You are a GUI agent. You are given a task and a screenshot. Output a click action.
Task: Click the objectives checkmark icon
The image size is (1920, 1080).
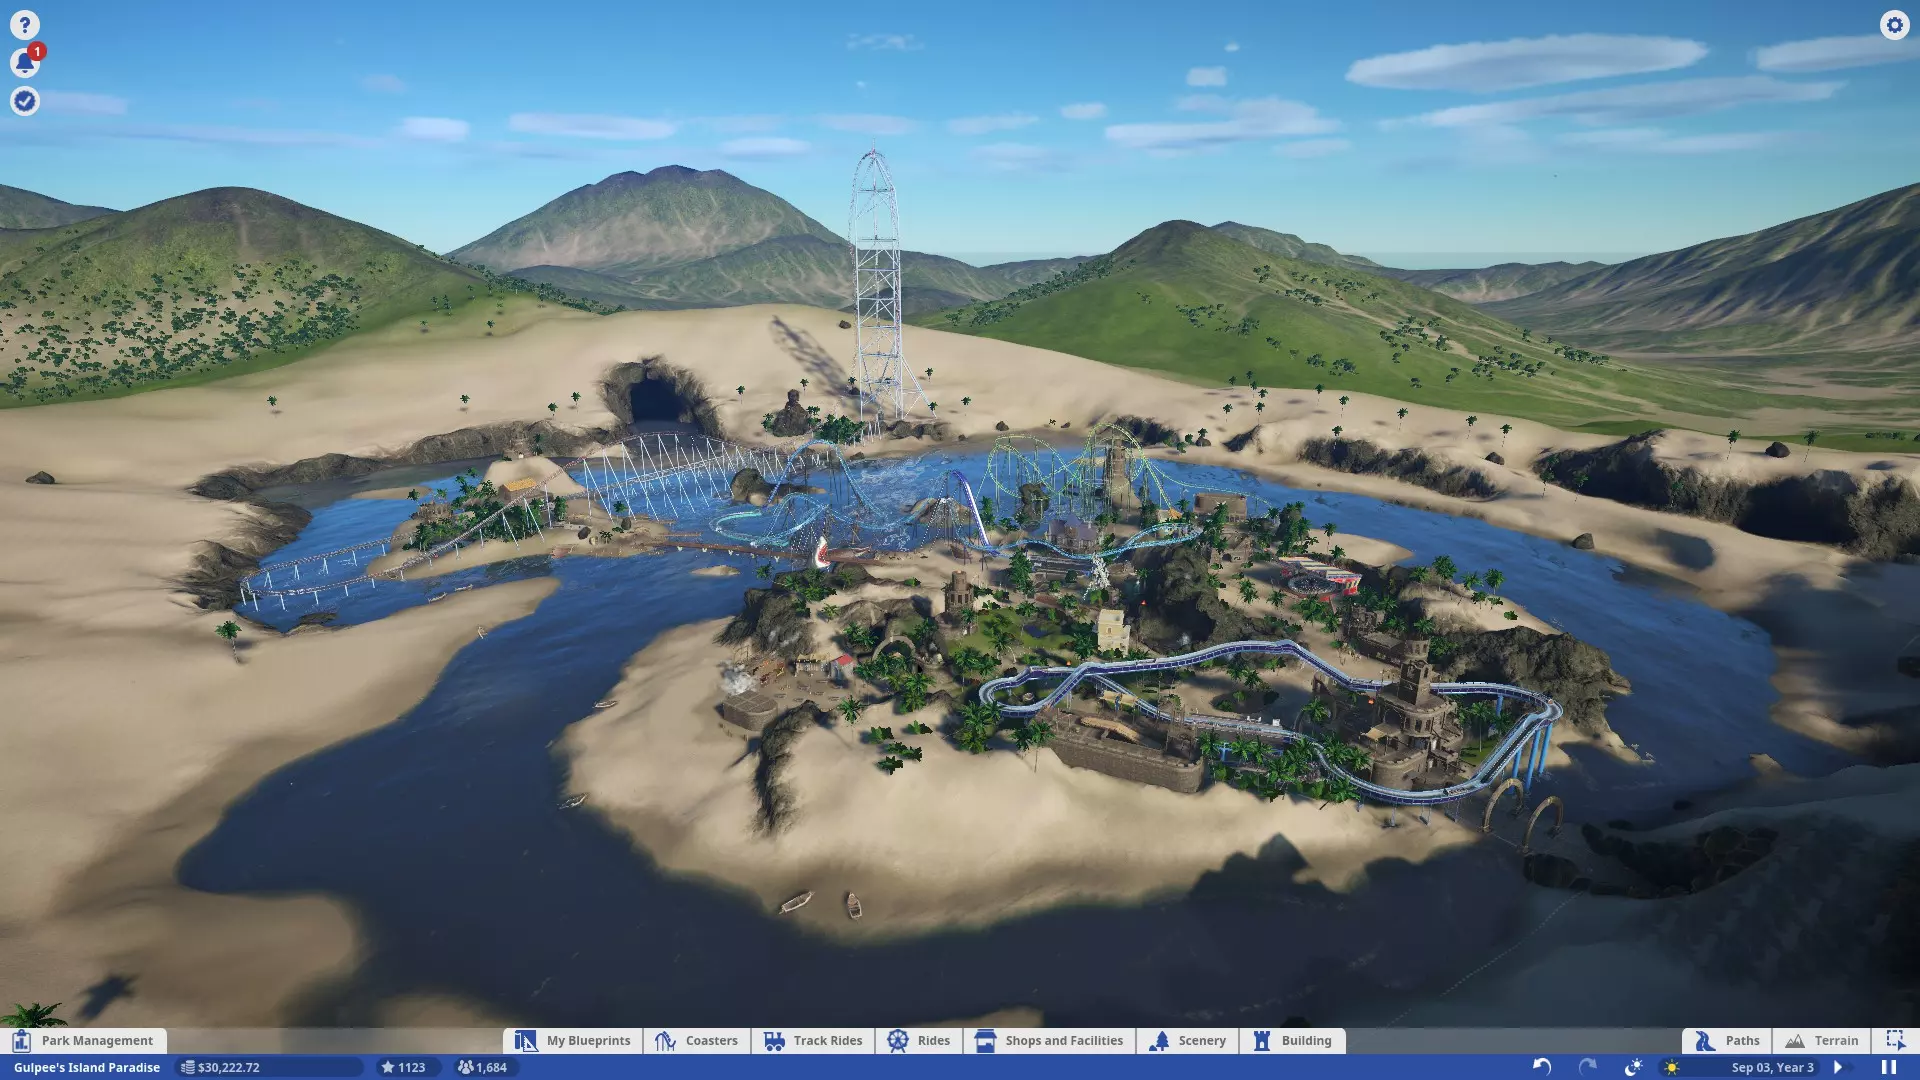pos(25,101)
